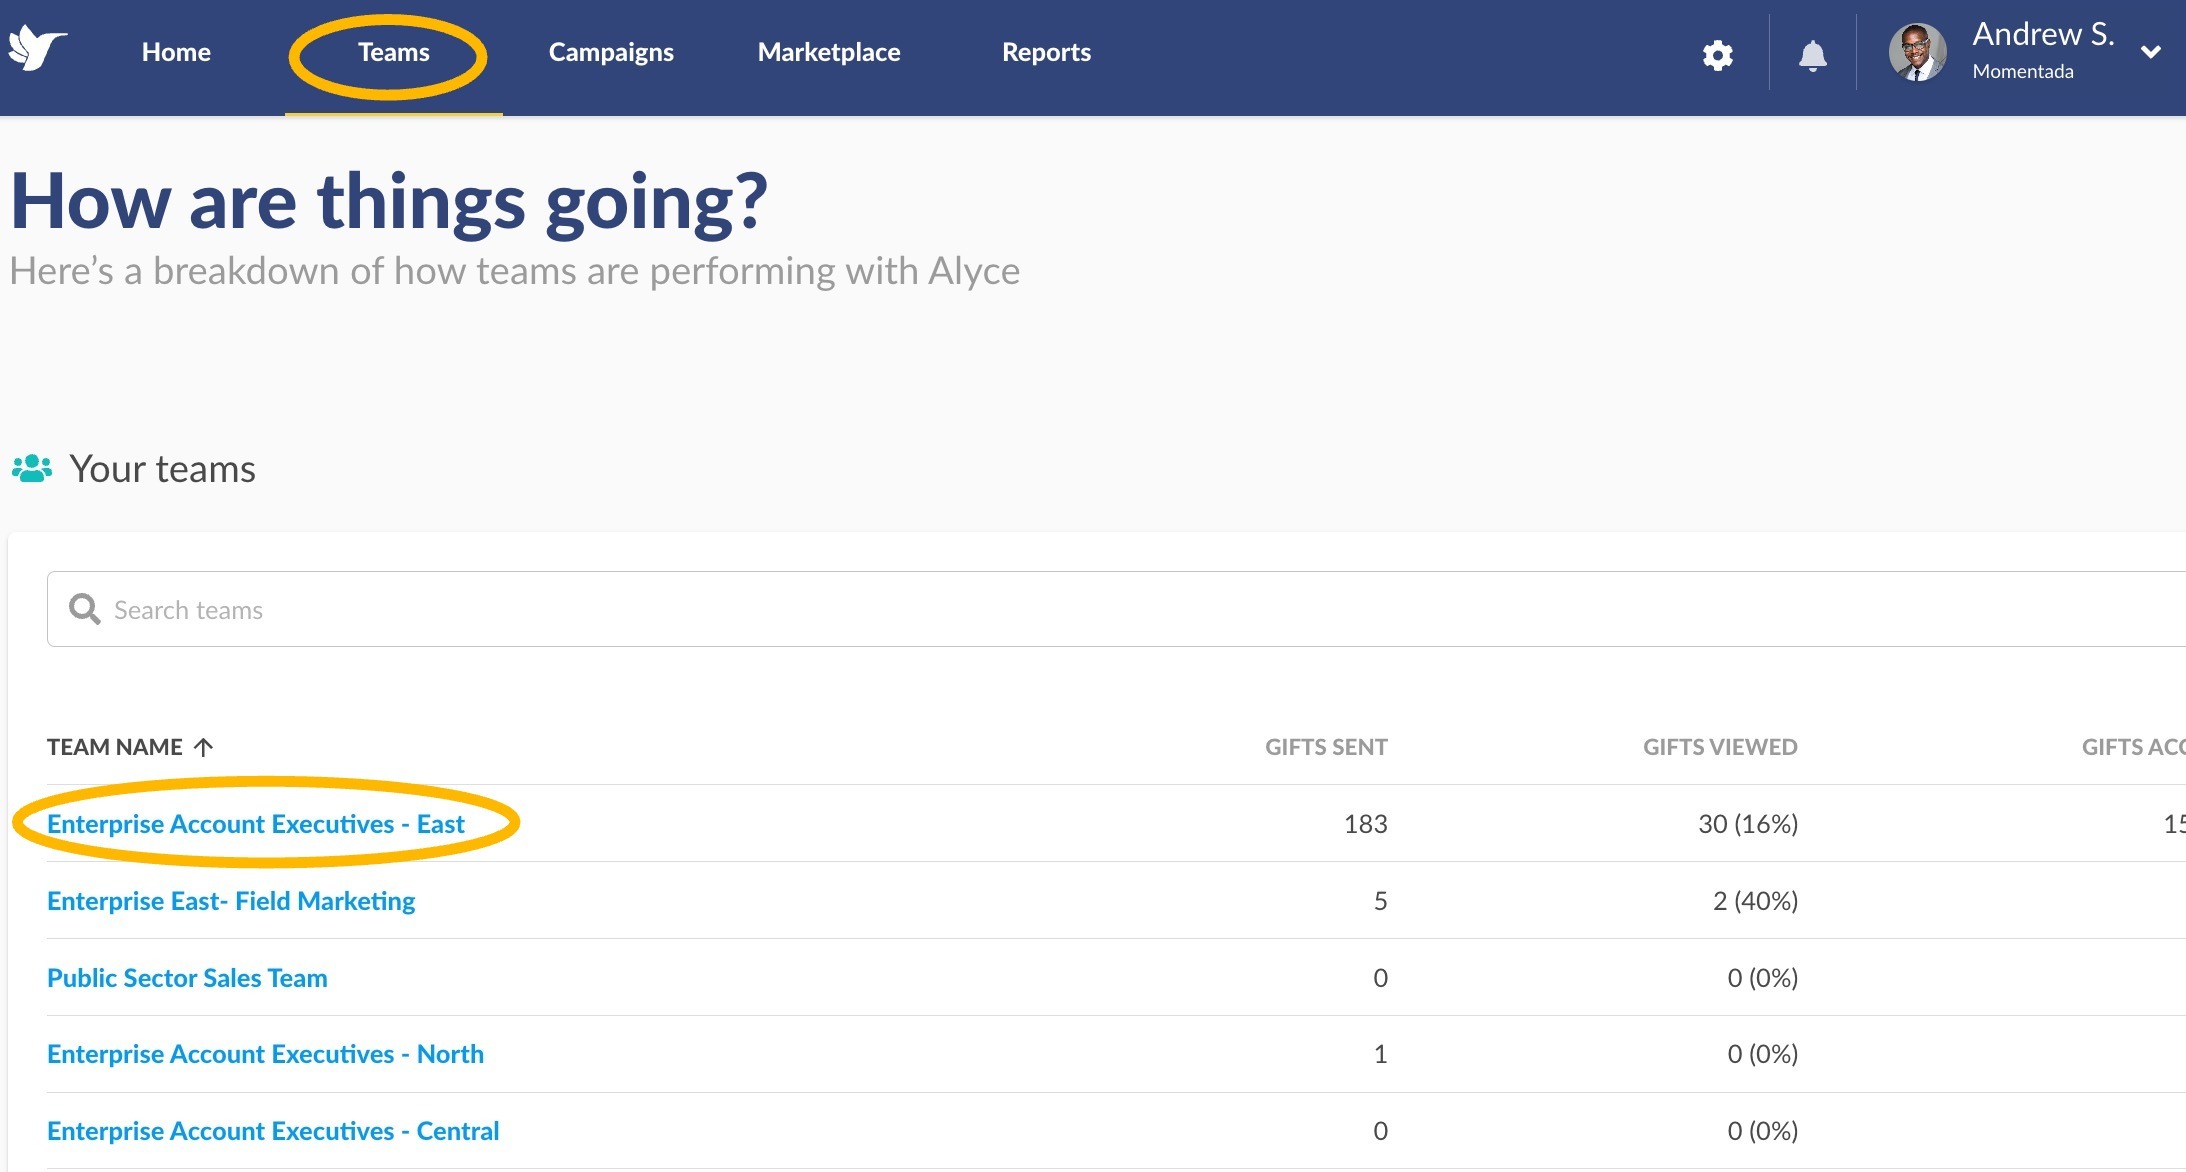Open settings via gear icon
Screen dimensions: 2186x1172
[1717, 55]
